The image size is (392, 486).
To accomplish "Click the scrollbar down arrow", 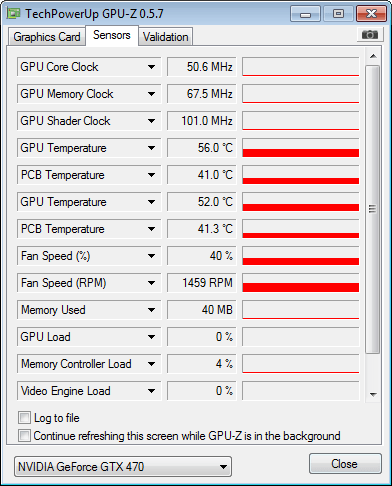I will (x=373, y=394).
